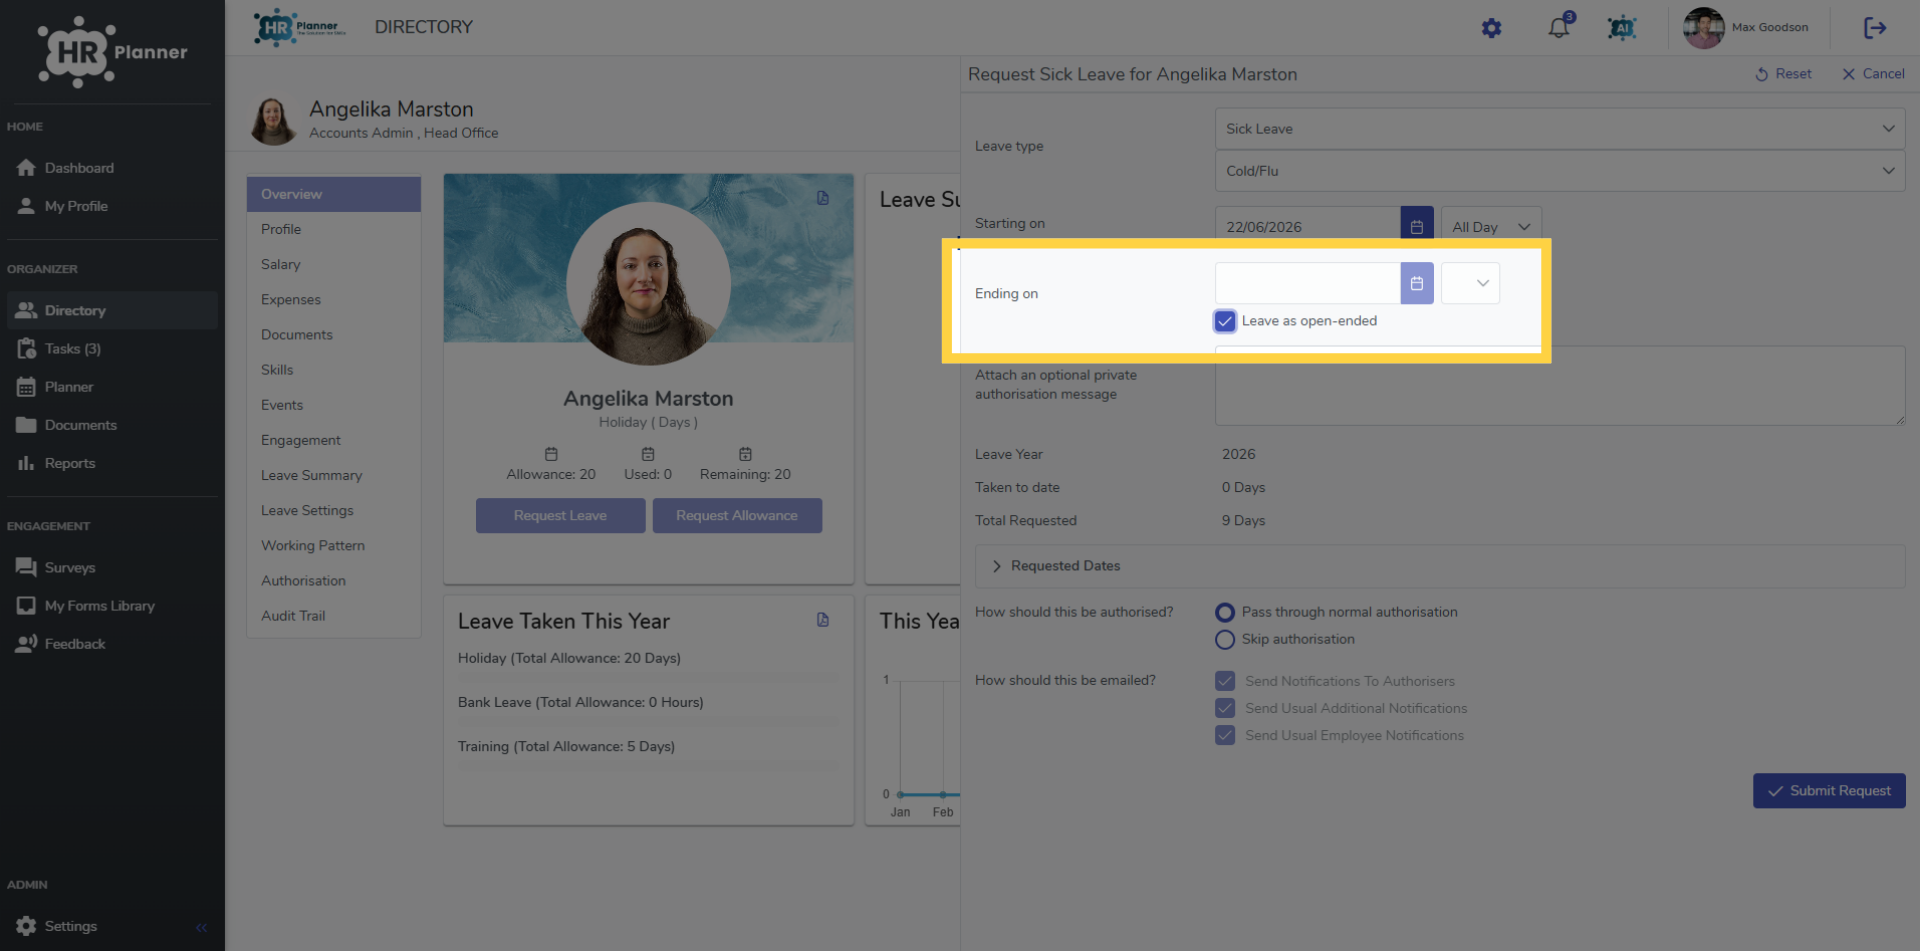Click Reset in request panel
Screen dimensions: 1920x951
[1783, 74]
